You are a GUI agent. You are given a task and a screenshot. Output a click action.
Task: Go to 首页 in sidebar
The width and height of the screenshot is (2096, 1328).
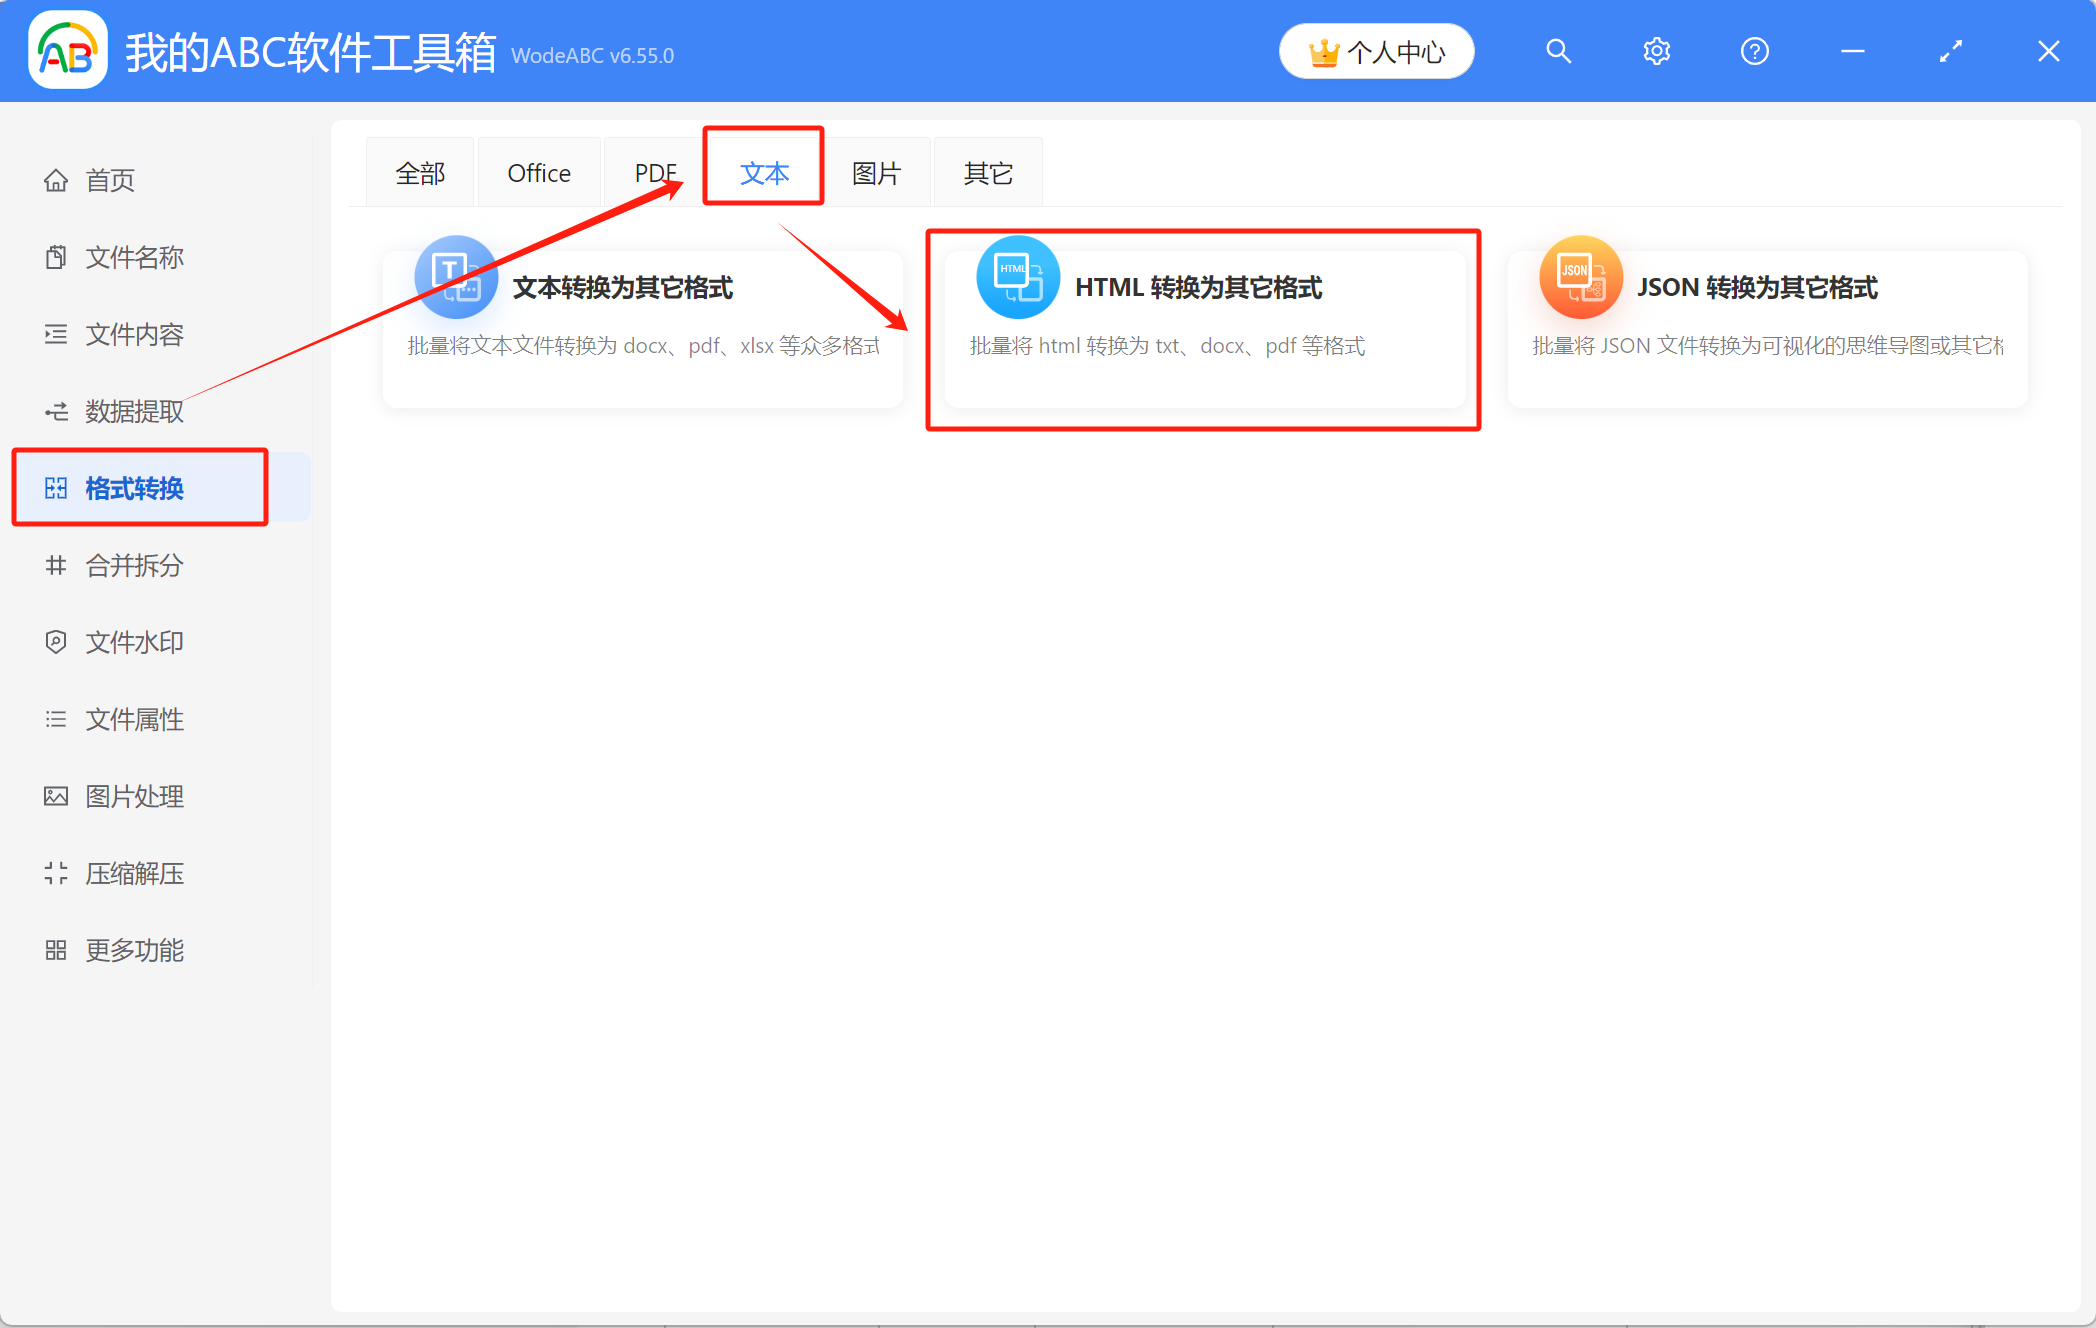(x=110, y=180)
